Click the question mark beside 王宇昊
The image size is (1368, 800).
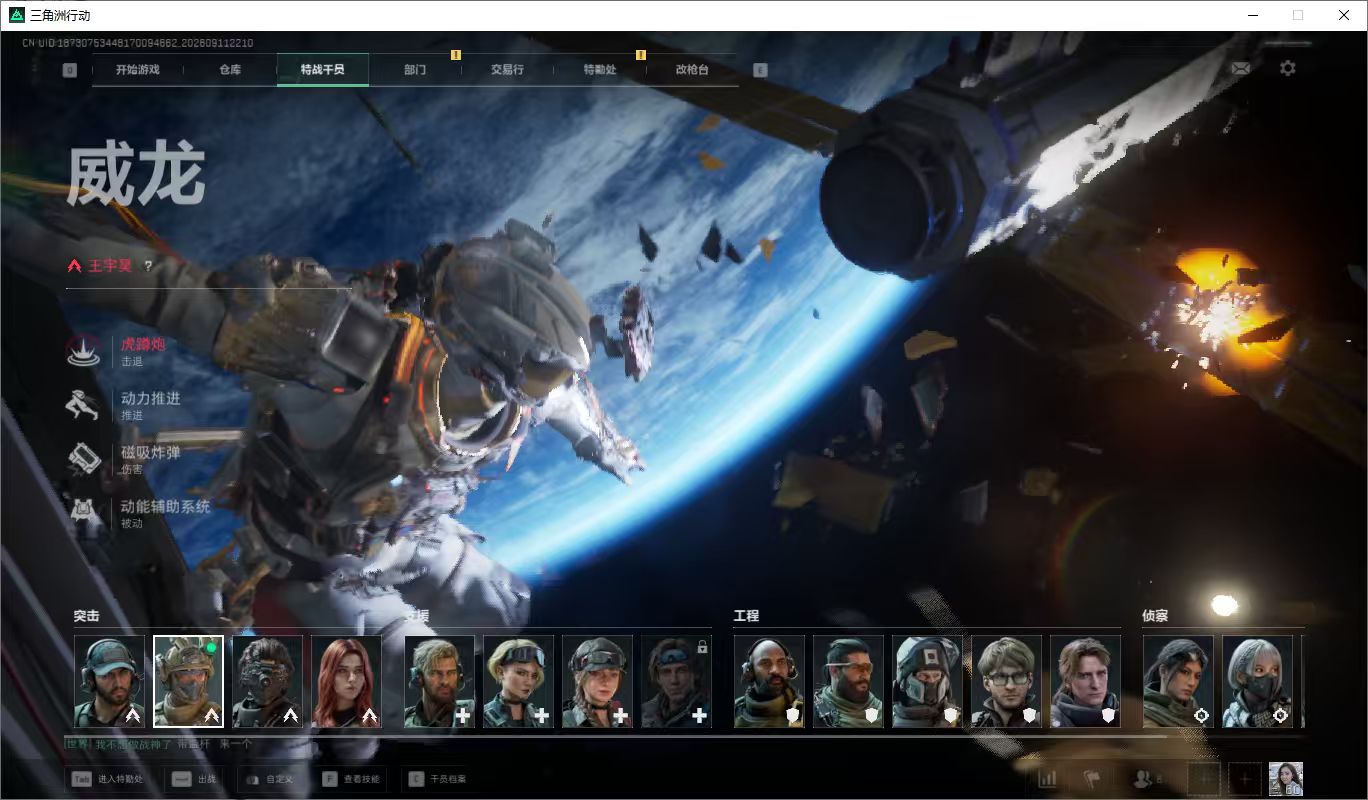tap(148, 266)
